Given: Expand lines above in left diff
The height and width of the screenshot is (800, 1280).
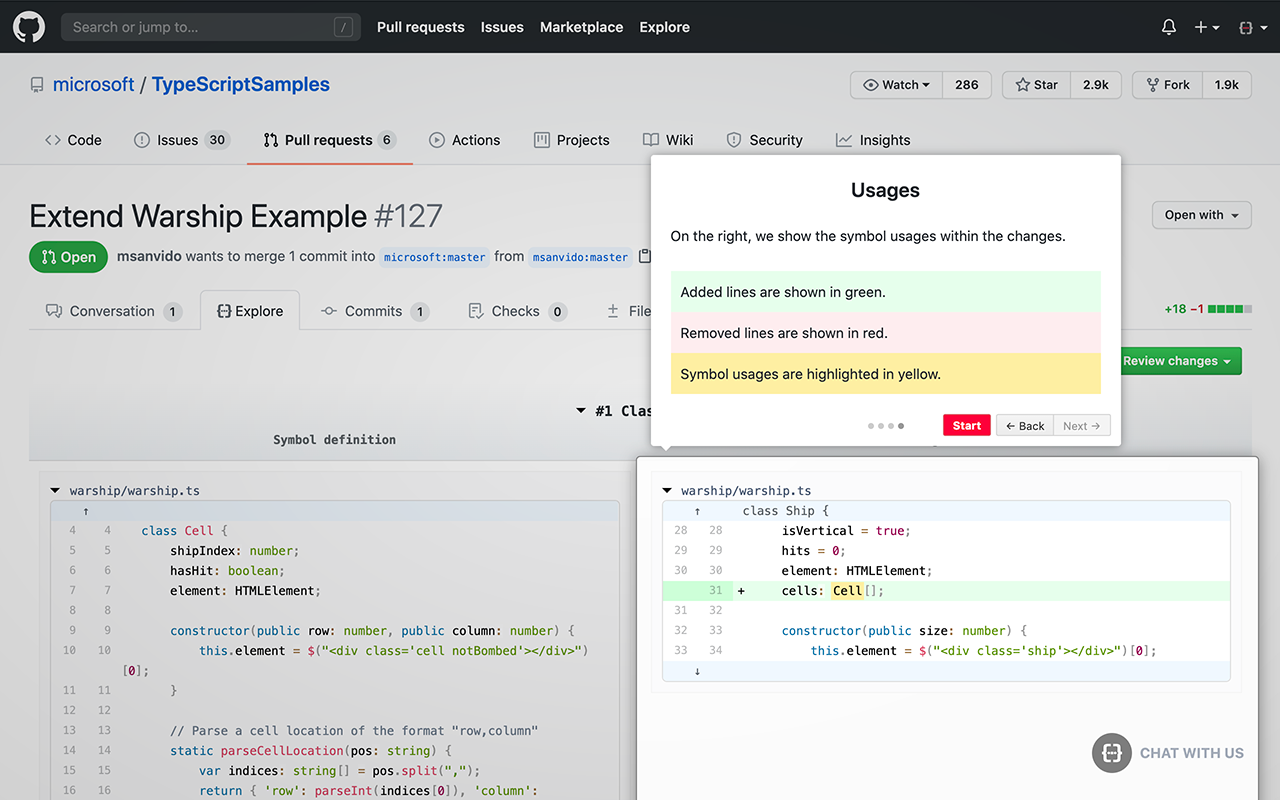Looking at the screenshot, I should (x=86, y=511).
